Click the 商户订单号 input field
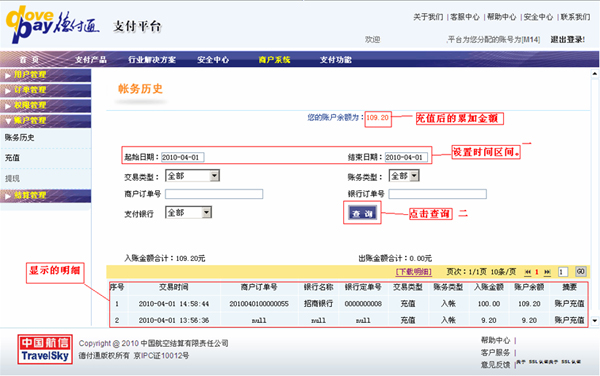 tap(214, 194)
